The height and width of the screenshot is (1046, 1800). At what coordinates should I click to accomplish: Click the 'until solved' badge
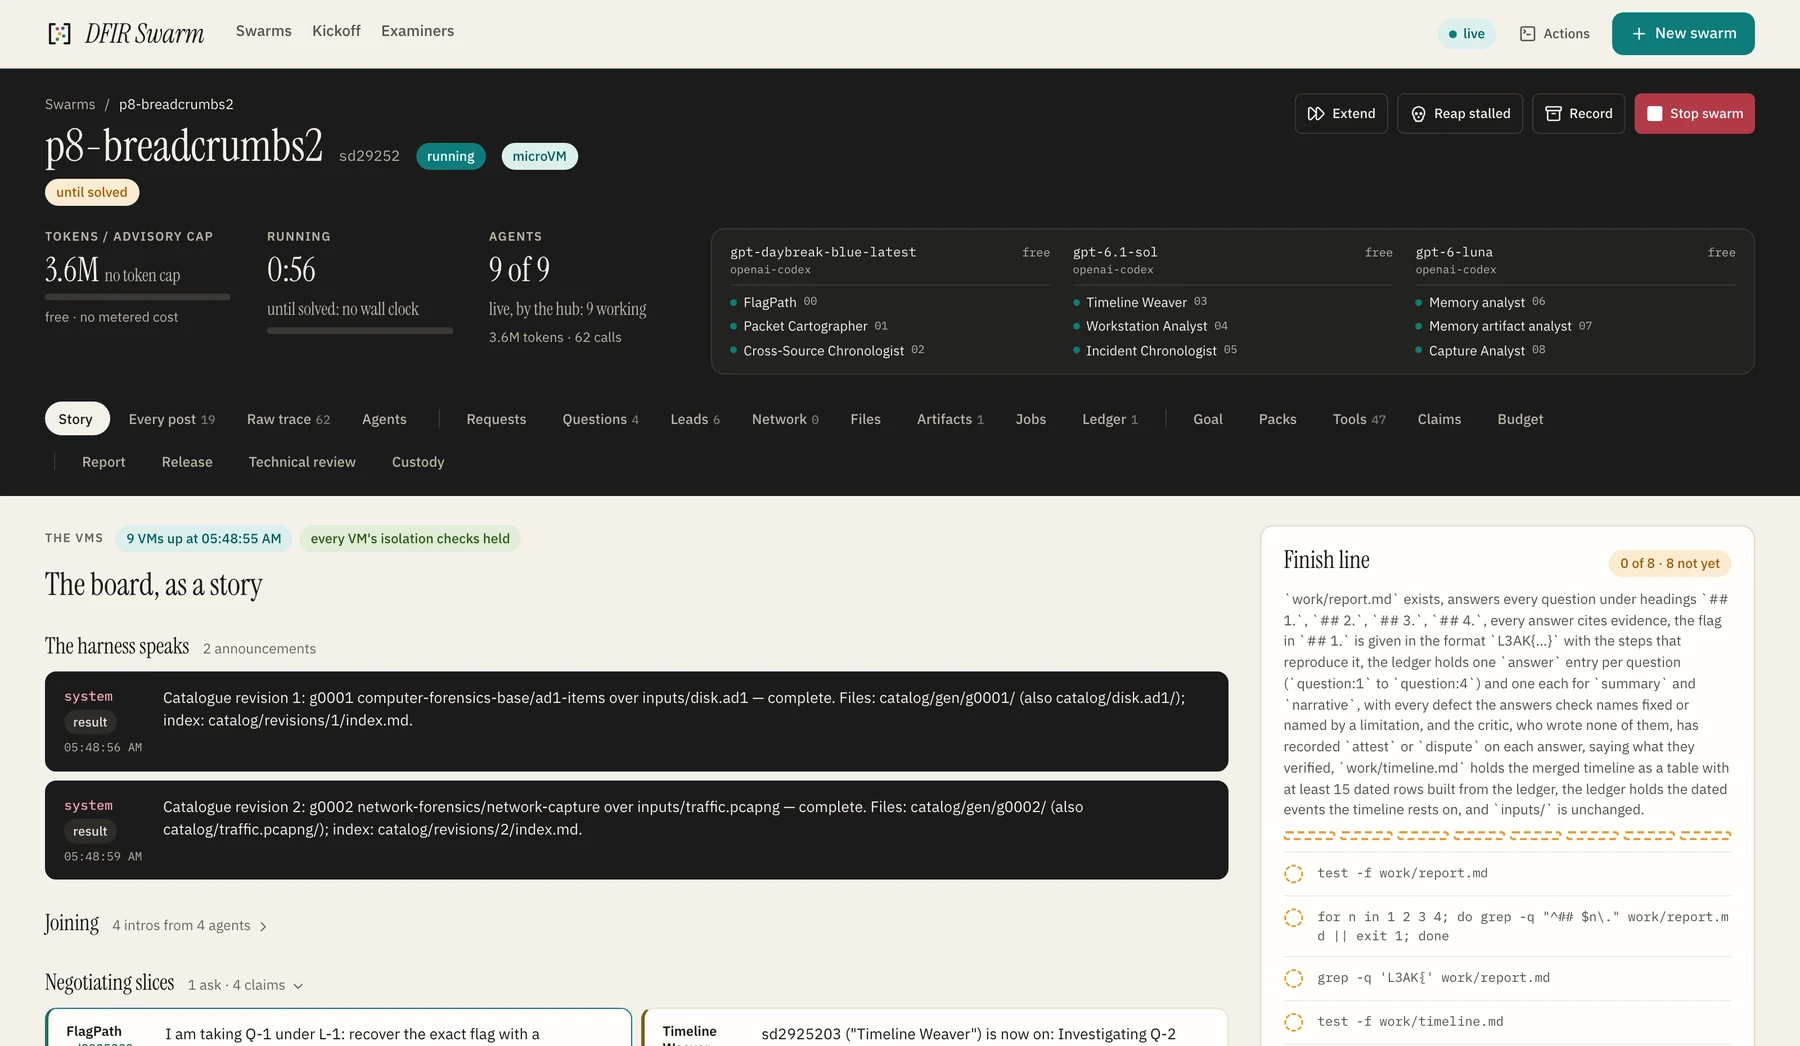[92, 192]
